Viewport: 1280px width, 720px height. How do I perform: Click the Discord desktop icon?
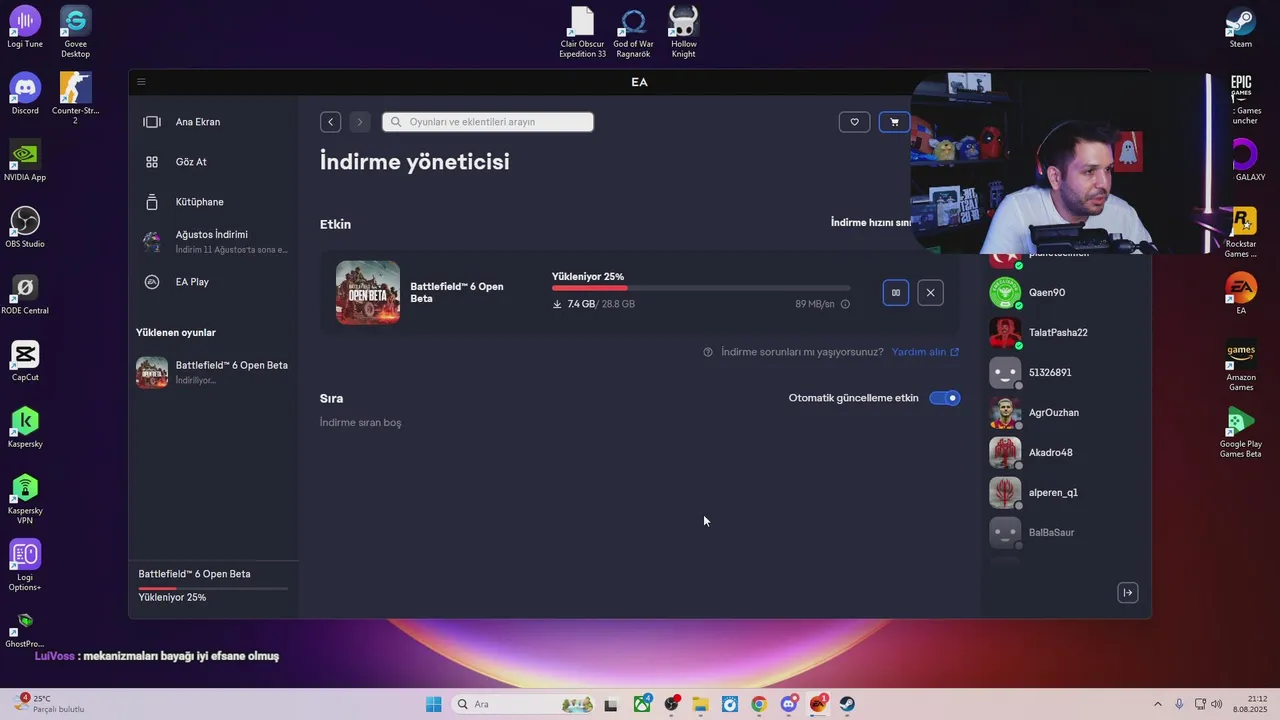click(x=25, y=94)
